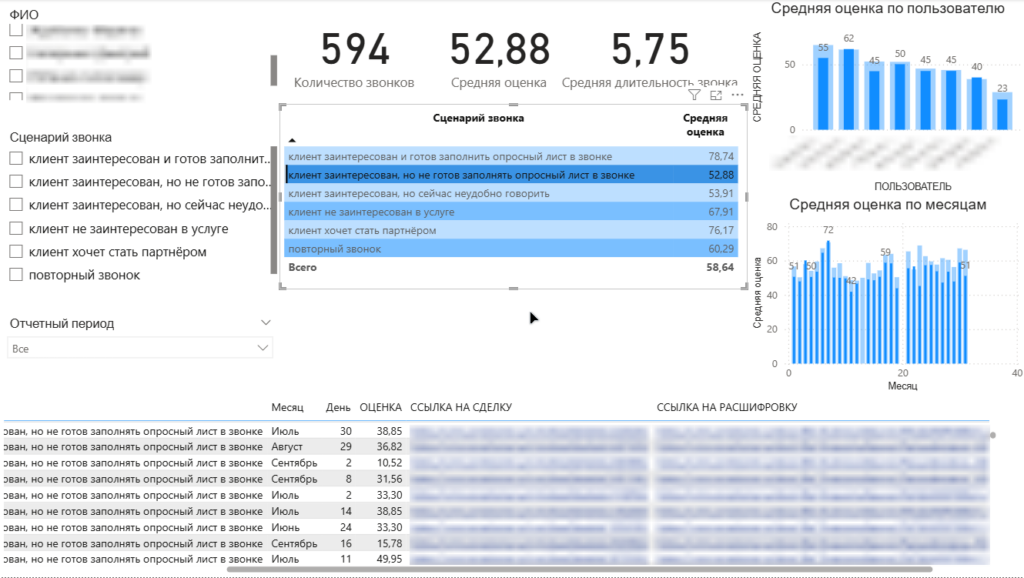This screenshot has height=578, width=1024.
Task: Click the 5,75 Средняя длительность card
Action: click(x=650, y=60)
